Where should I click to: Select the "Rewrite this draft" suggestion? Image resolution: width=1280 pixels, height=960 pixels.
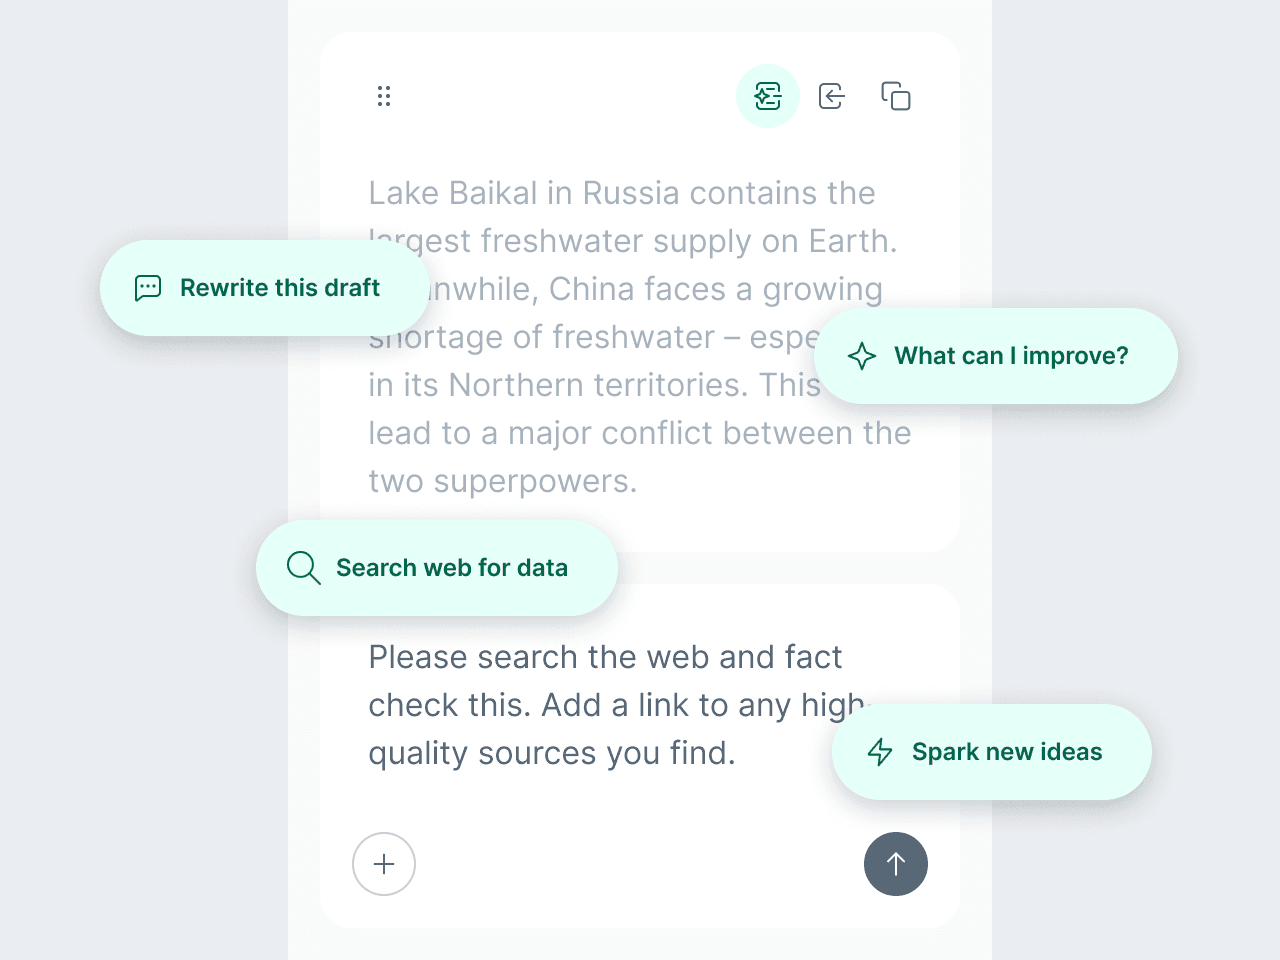[x=280, y=288]
